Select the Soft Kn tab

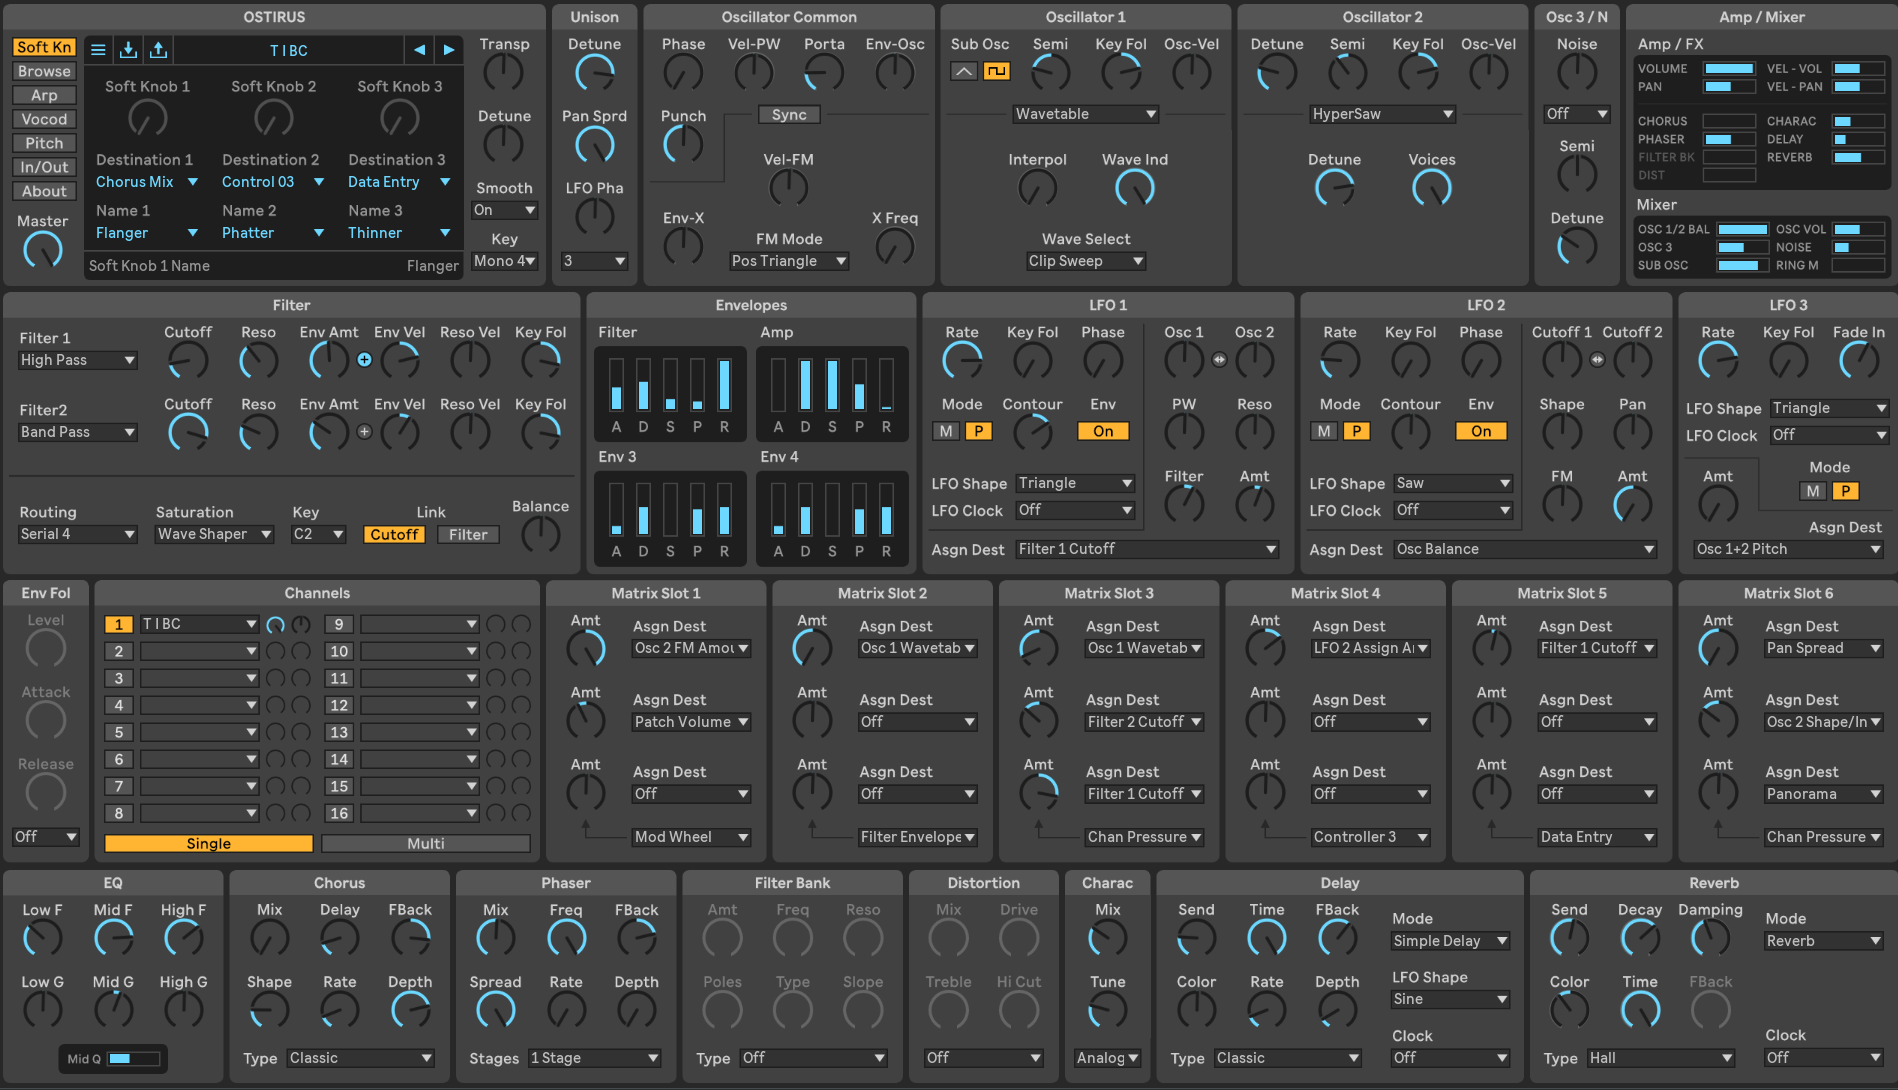(x=44, y=47)
